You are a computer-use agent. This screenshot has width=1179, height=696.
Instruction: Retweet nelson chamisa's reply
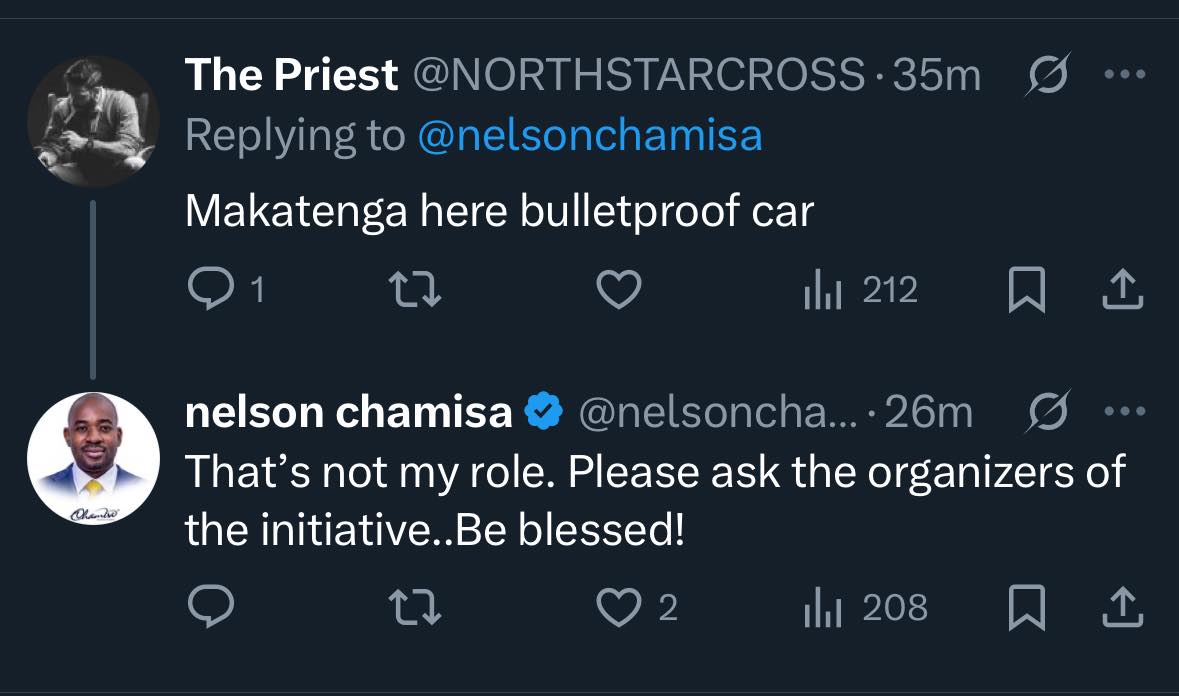(415, 608)
